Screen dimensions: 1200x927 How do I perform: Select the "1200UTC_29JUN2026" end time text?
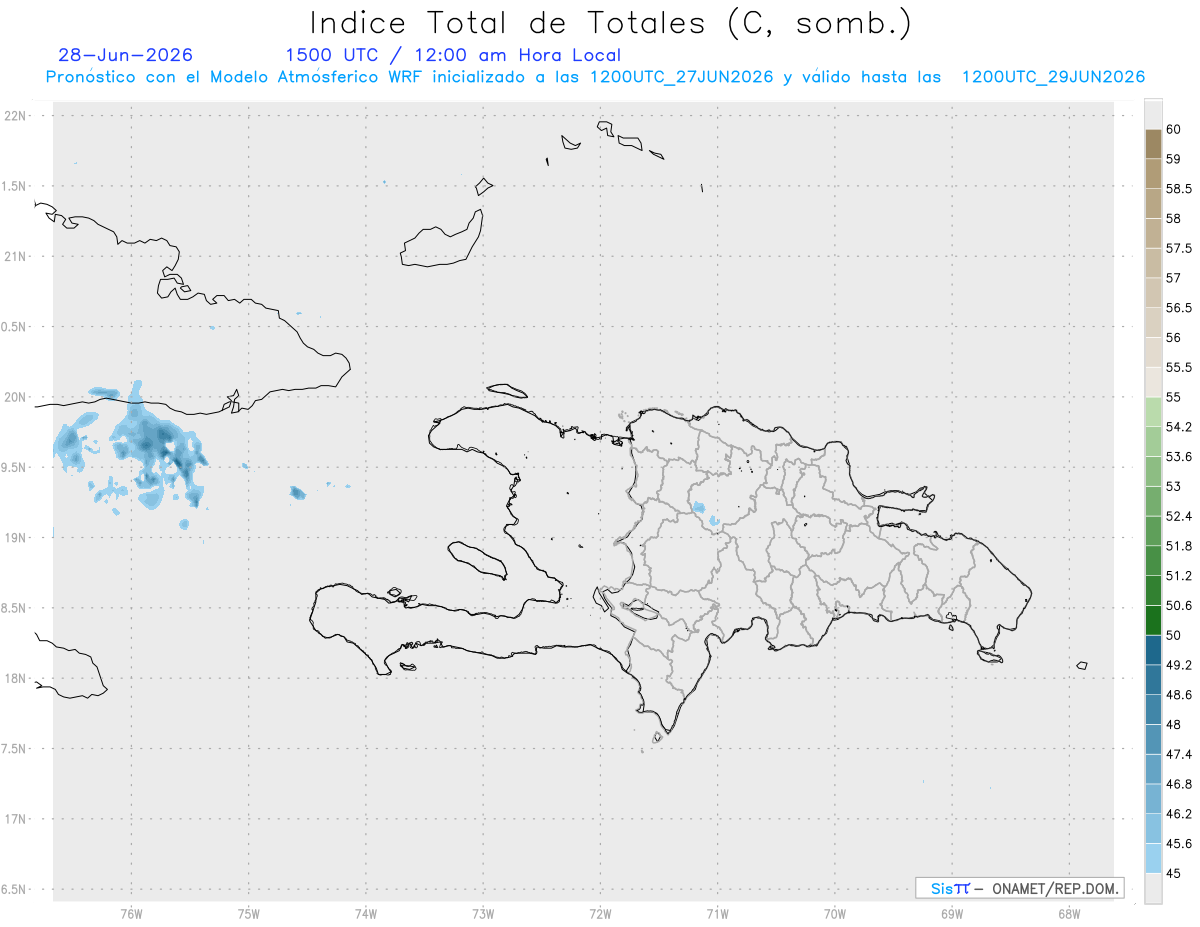(1053, 77)
